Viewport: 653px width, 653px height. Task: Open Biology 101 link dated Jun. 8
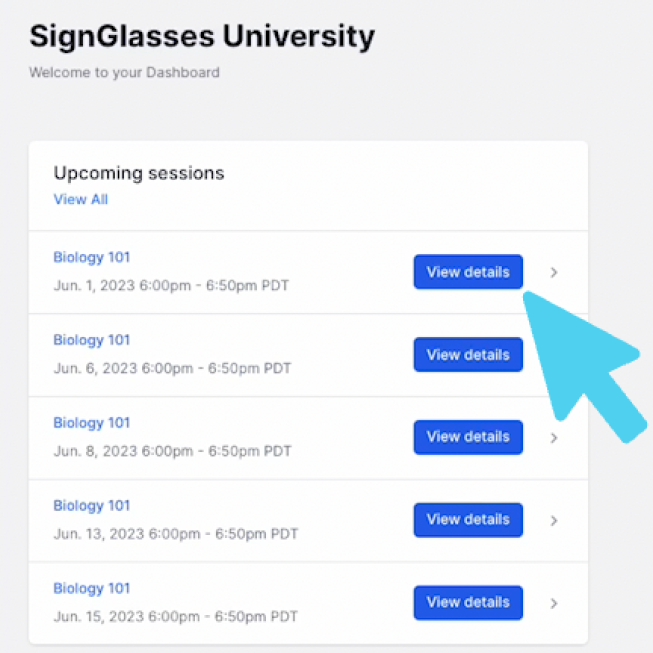click(x=92, y=423)
